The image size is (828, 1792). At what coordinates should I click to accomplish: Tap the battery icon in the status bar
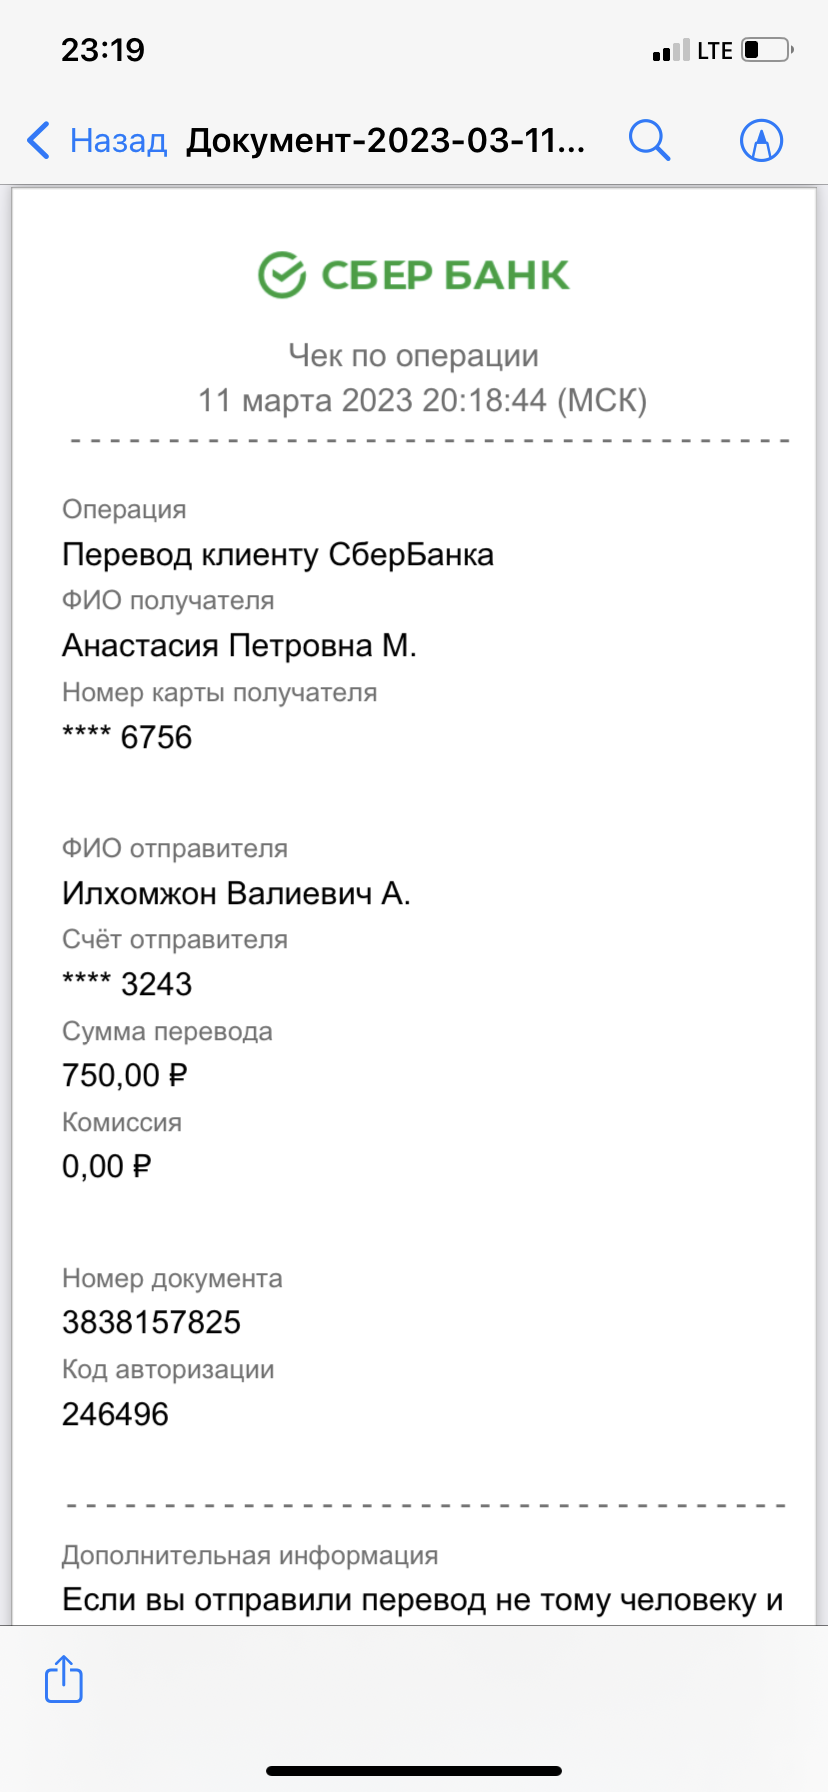[767, 50]
